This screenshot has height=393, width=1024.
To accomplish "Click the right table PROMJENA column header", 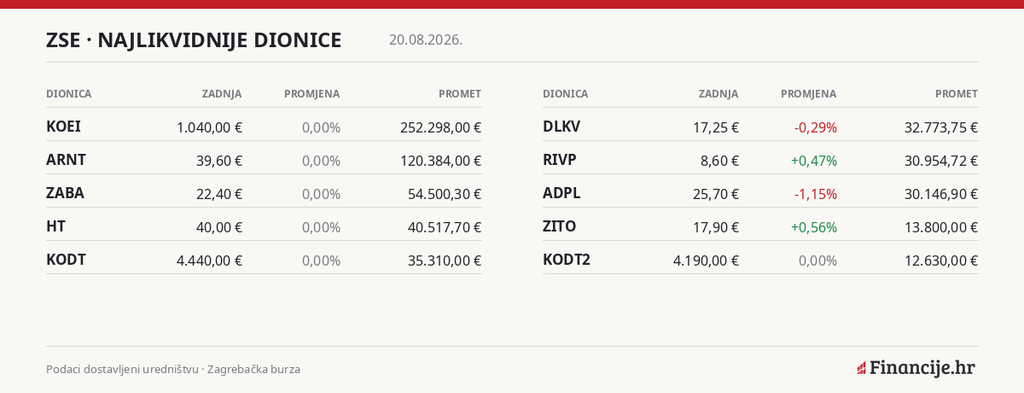I will click(x=808, y=94).
